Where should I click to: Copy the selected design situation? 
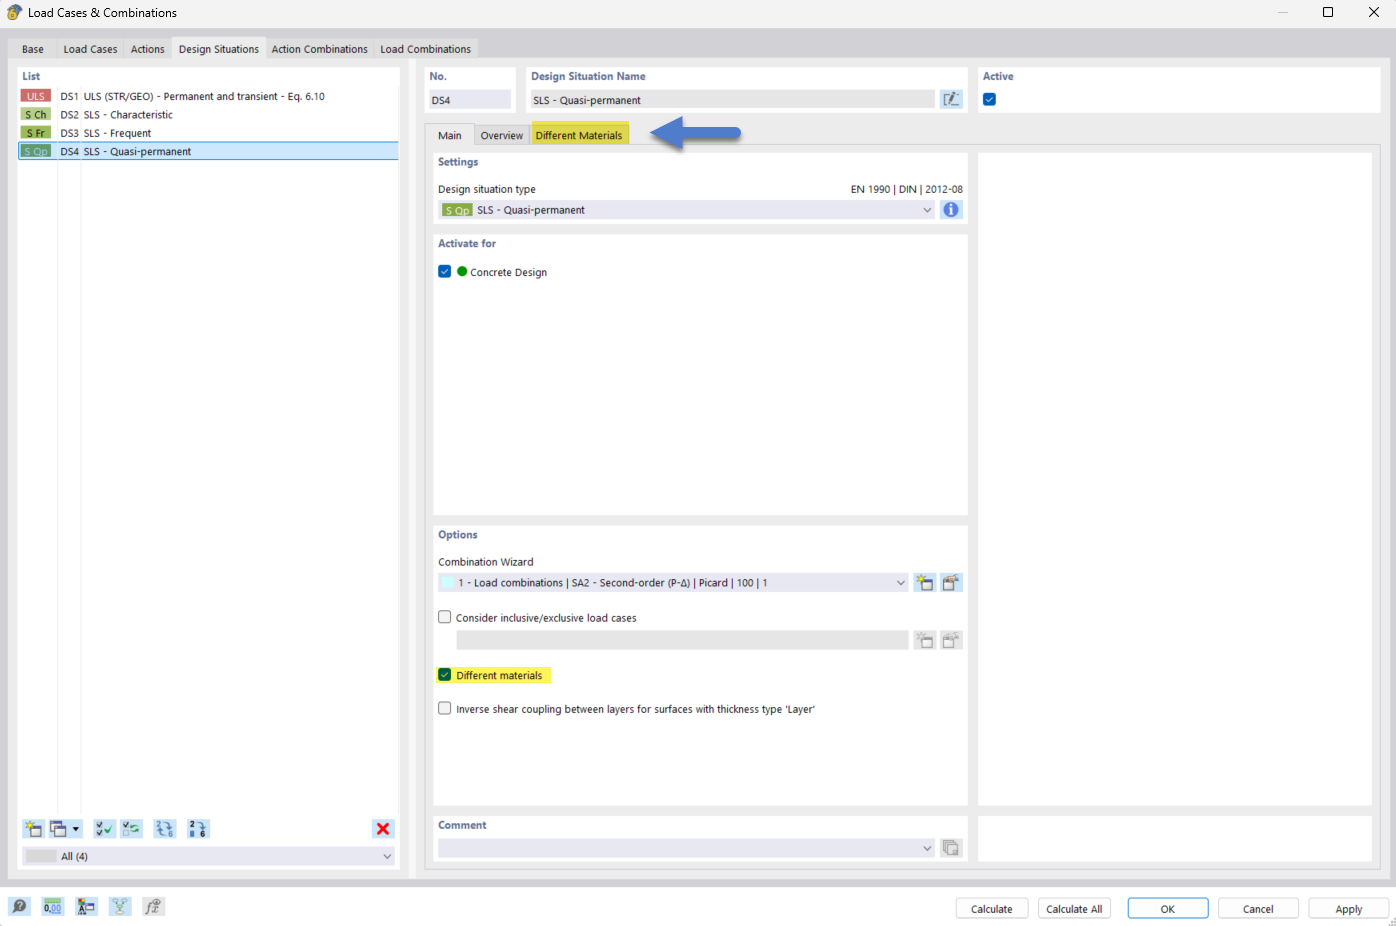coord(58,828)
